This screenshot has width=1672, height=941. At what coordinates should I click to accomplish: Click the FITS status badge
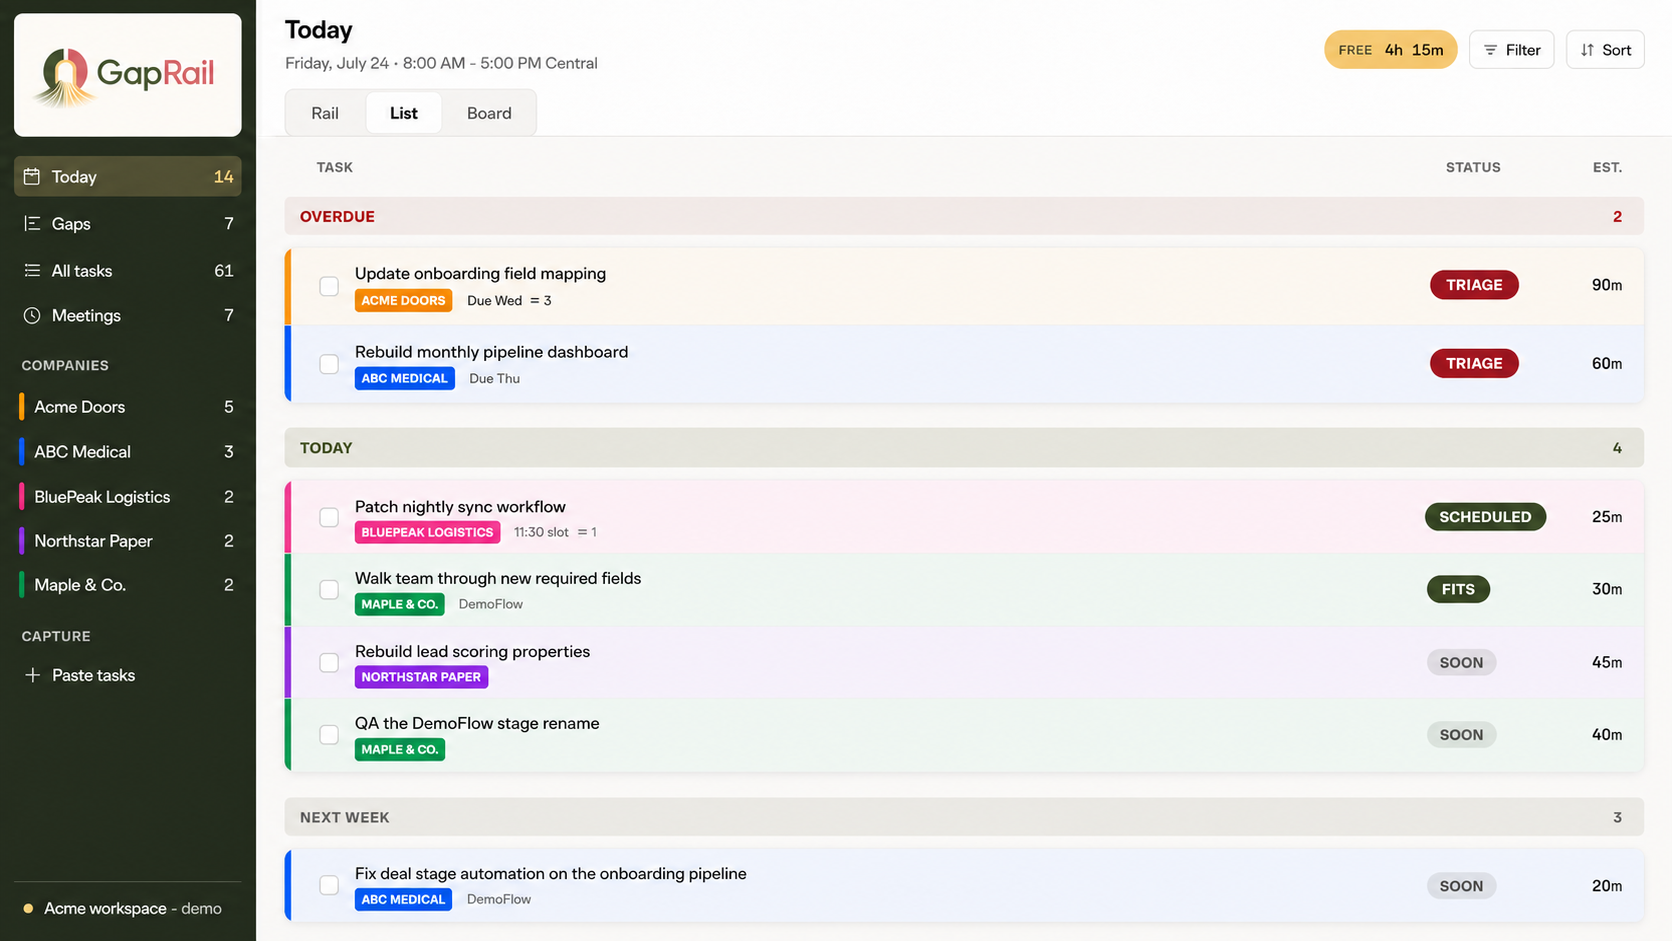coord(1458,589)
